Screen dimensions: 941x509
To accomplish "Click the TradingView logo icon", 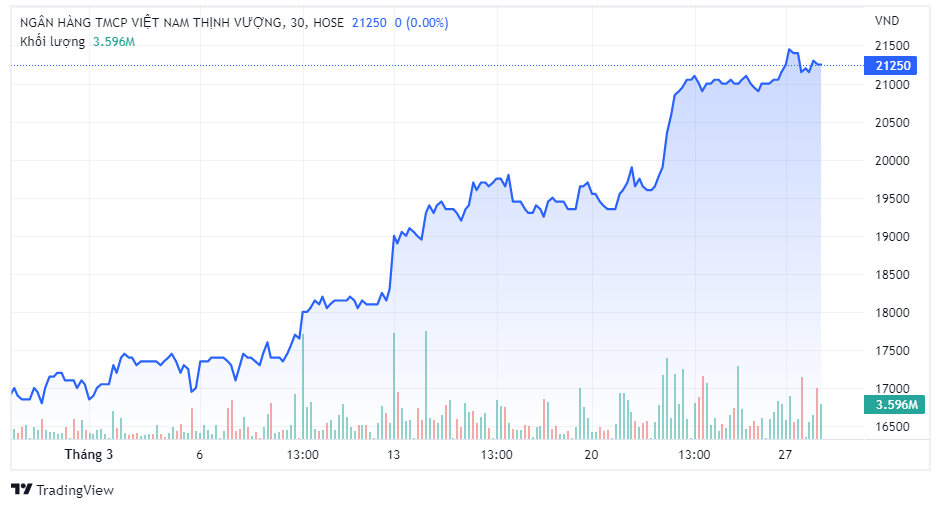I will click(x=21, y=490).
